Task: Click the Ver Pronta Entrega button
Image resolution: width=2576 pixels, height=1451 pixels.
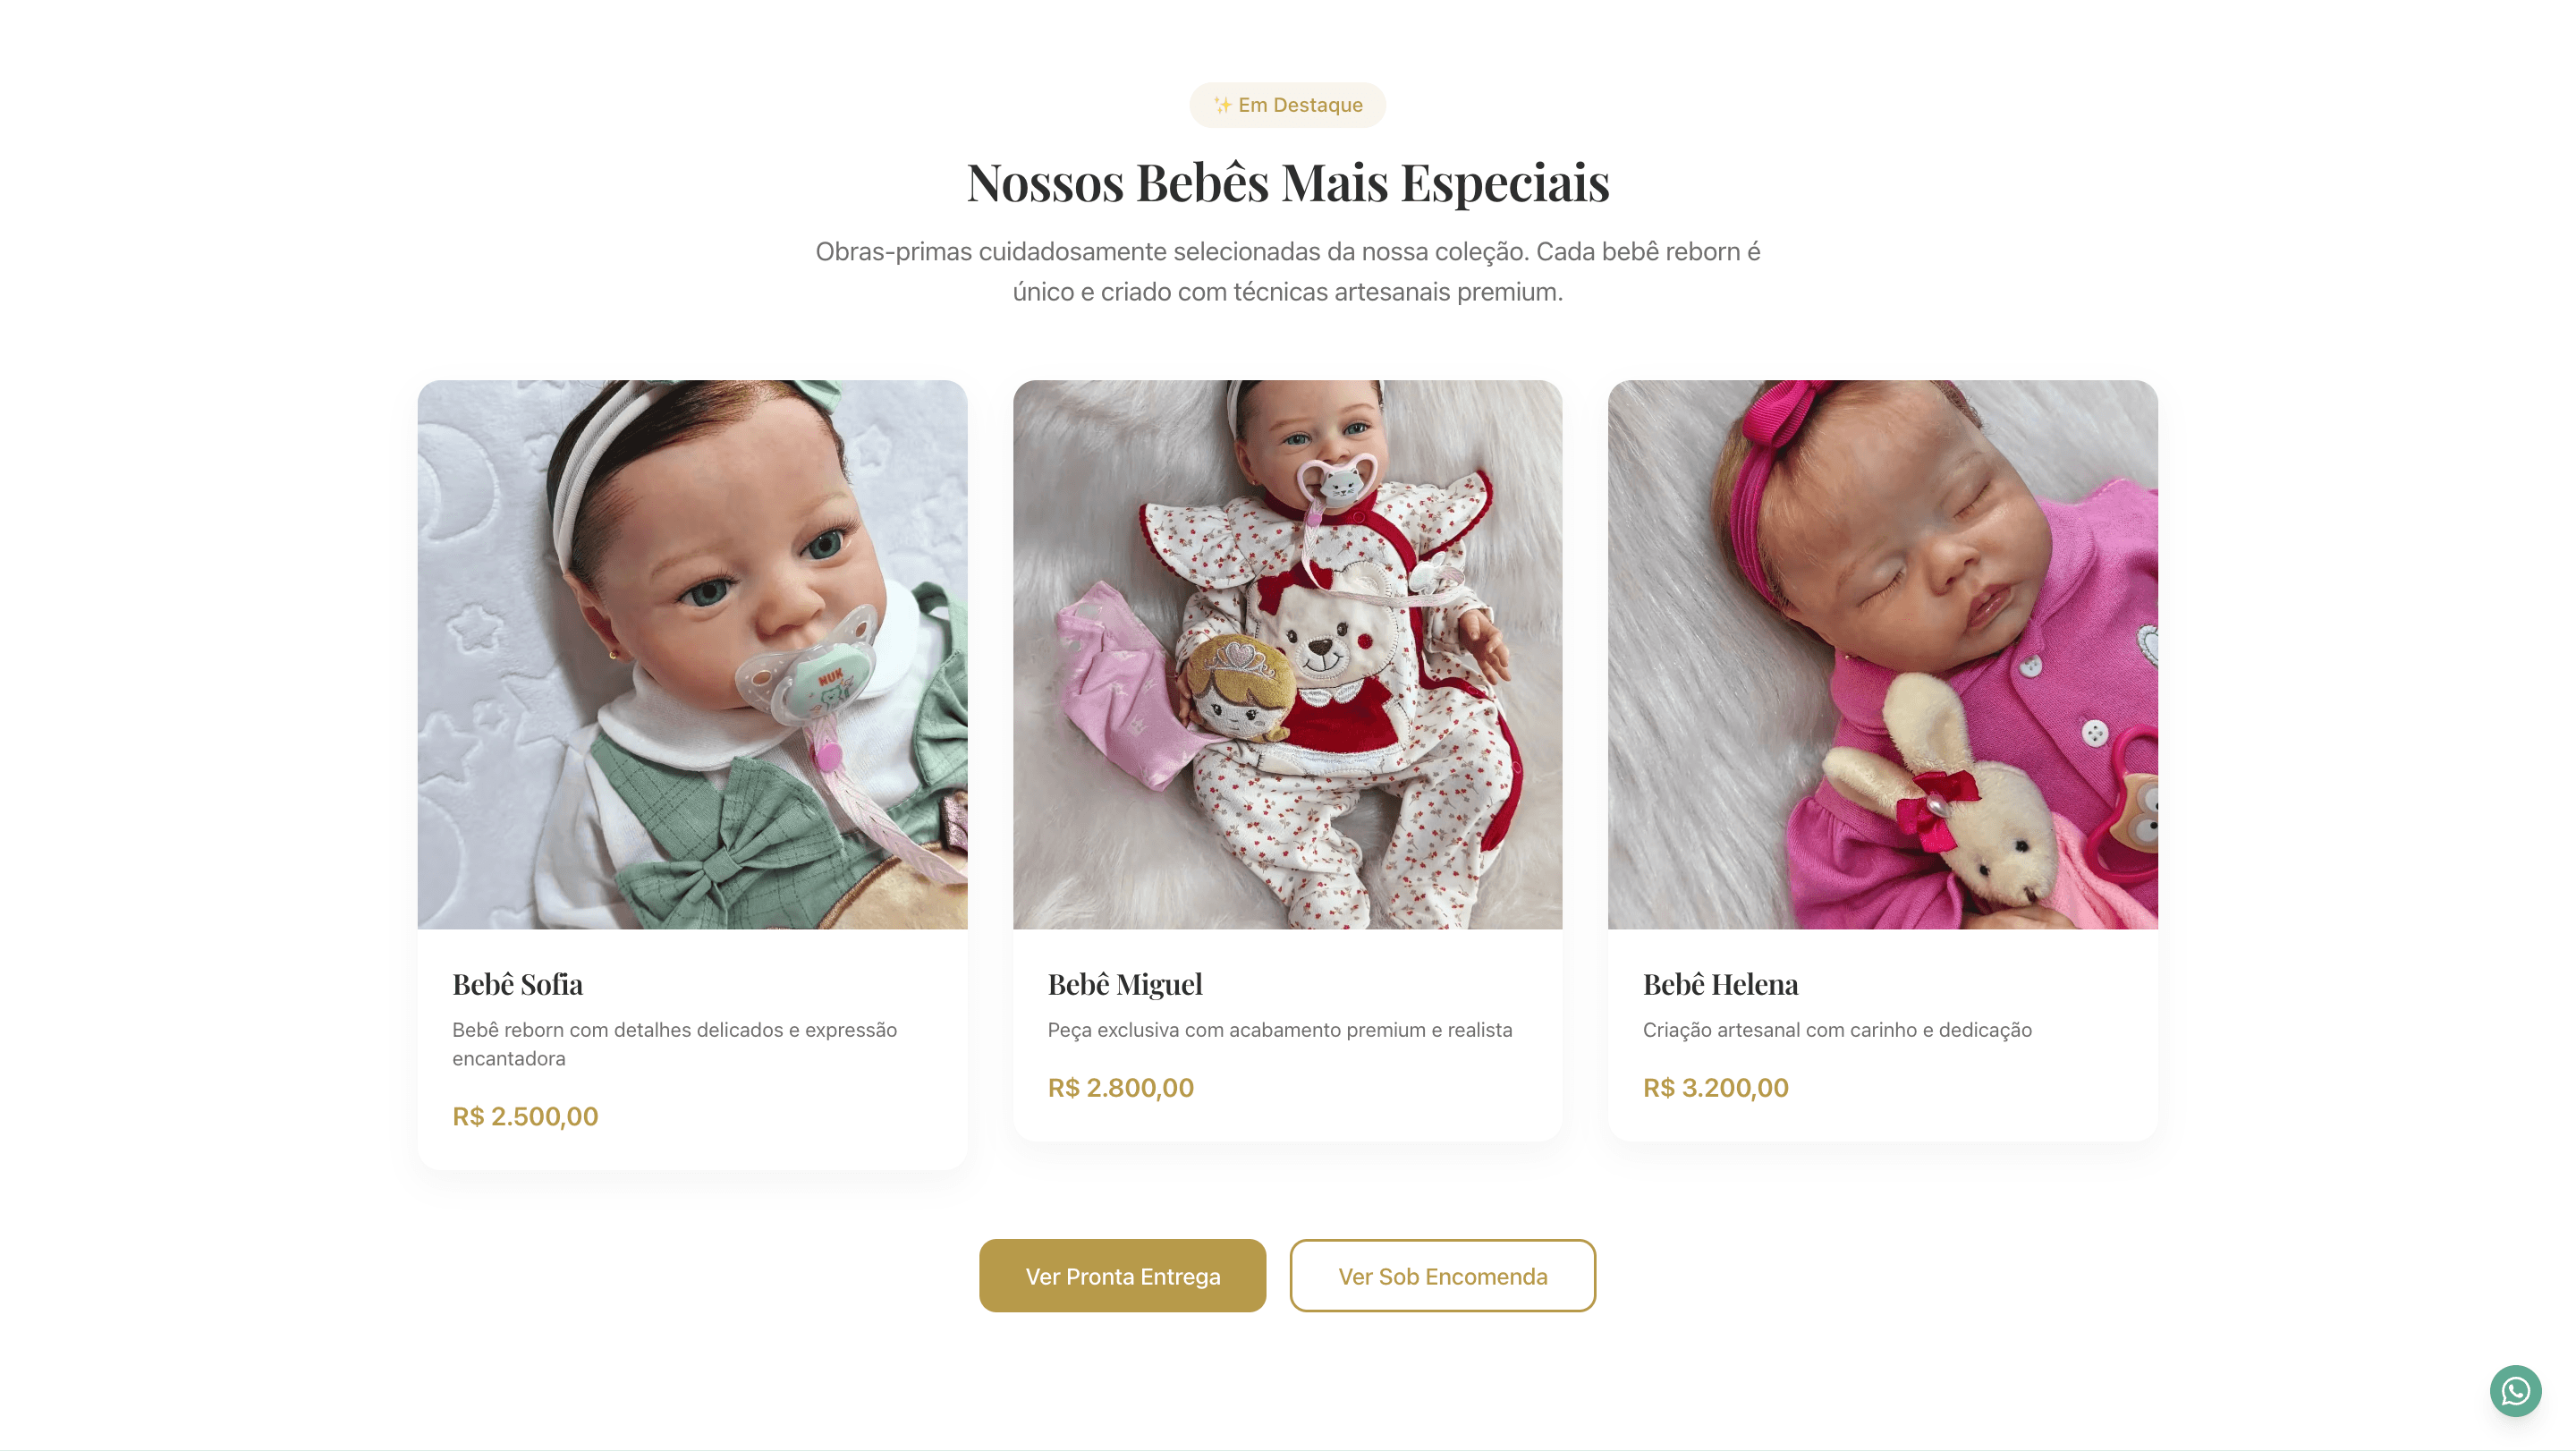Action: point(1122,1276)
